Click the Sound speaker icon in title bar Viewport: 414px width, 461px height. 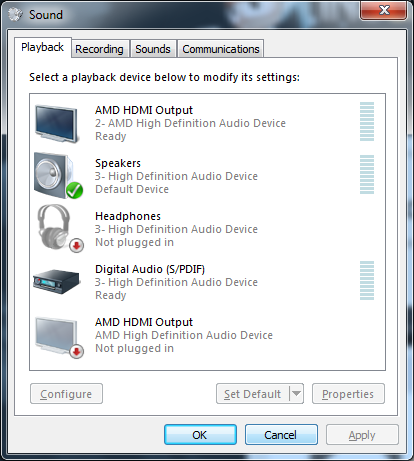[15, 14]
